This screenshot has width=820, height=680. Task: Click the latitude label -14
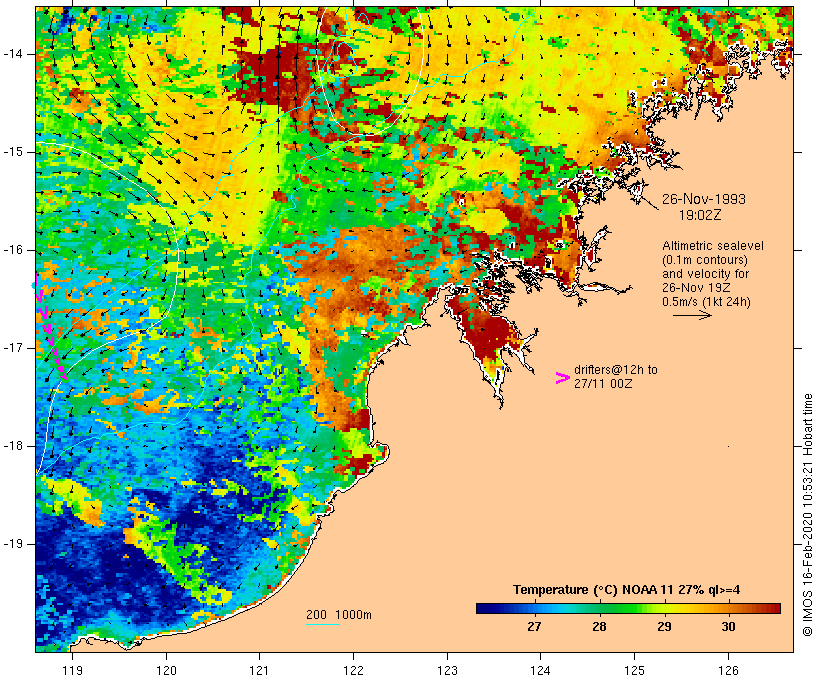click(12, 54)
